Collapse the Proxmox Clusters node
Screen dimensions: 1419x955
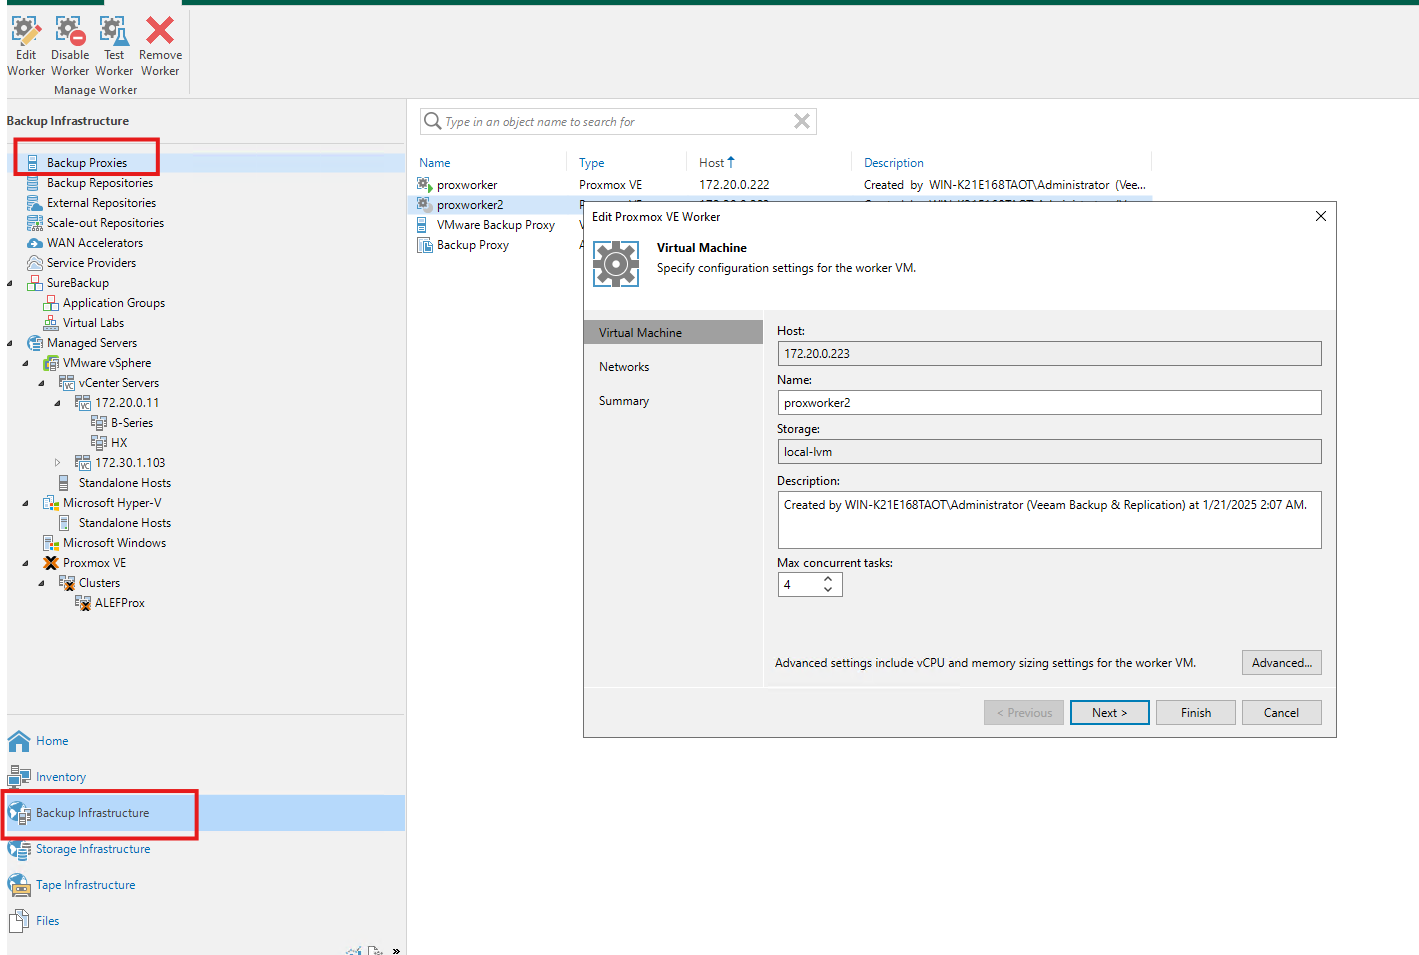tap(42, 583)
